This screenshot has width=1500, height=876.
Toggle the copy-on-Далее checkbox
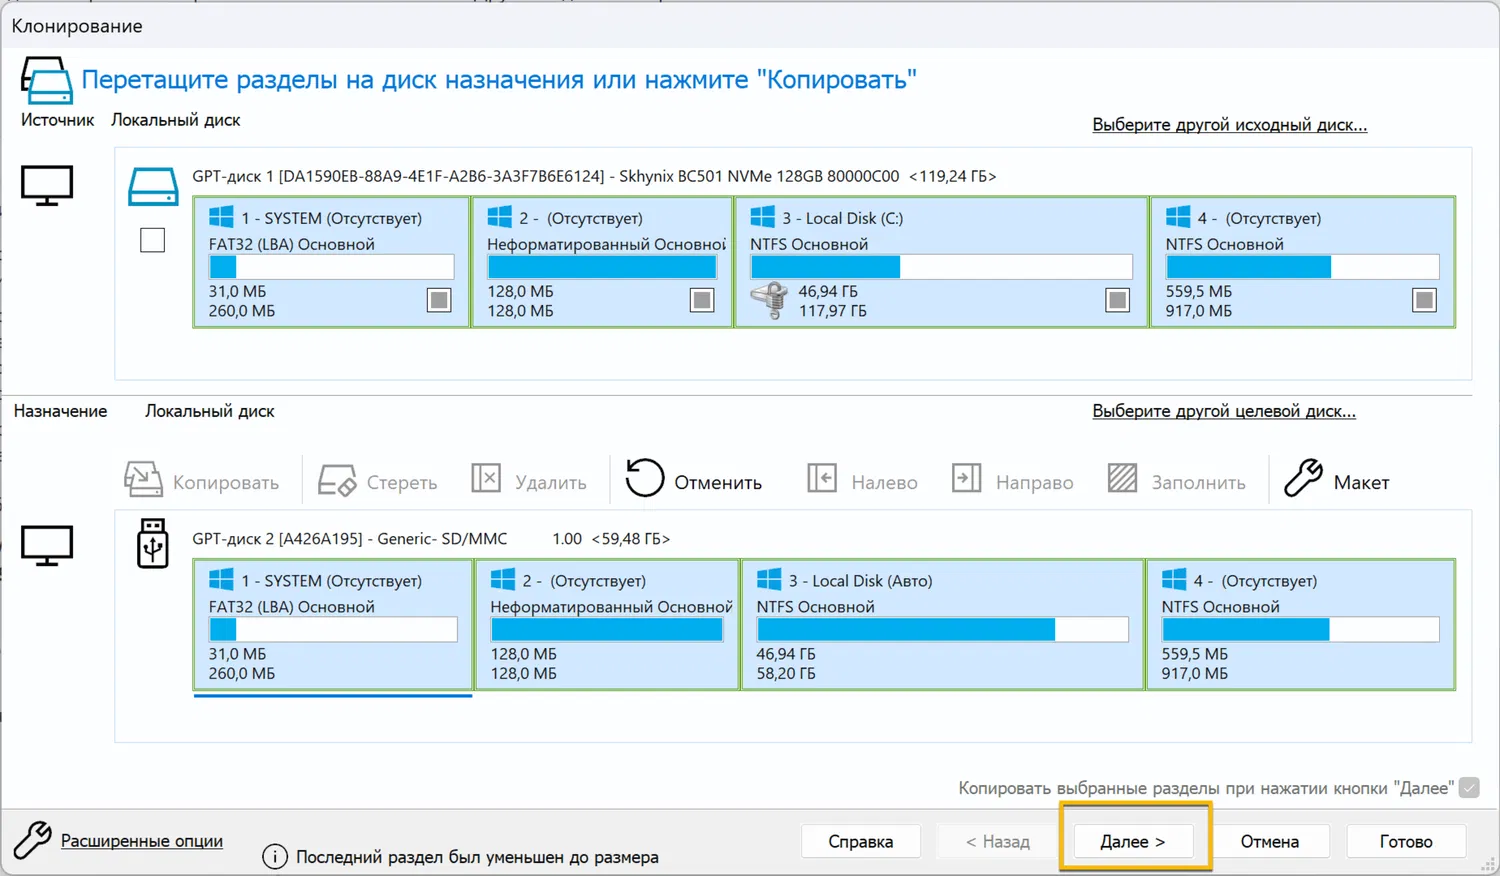pyautogui.click(x=1469, y=788)
